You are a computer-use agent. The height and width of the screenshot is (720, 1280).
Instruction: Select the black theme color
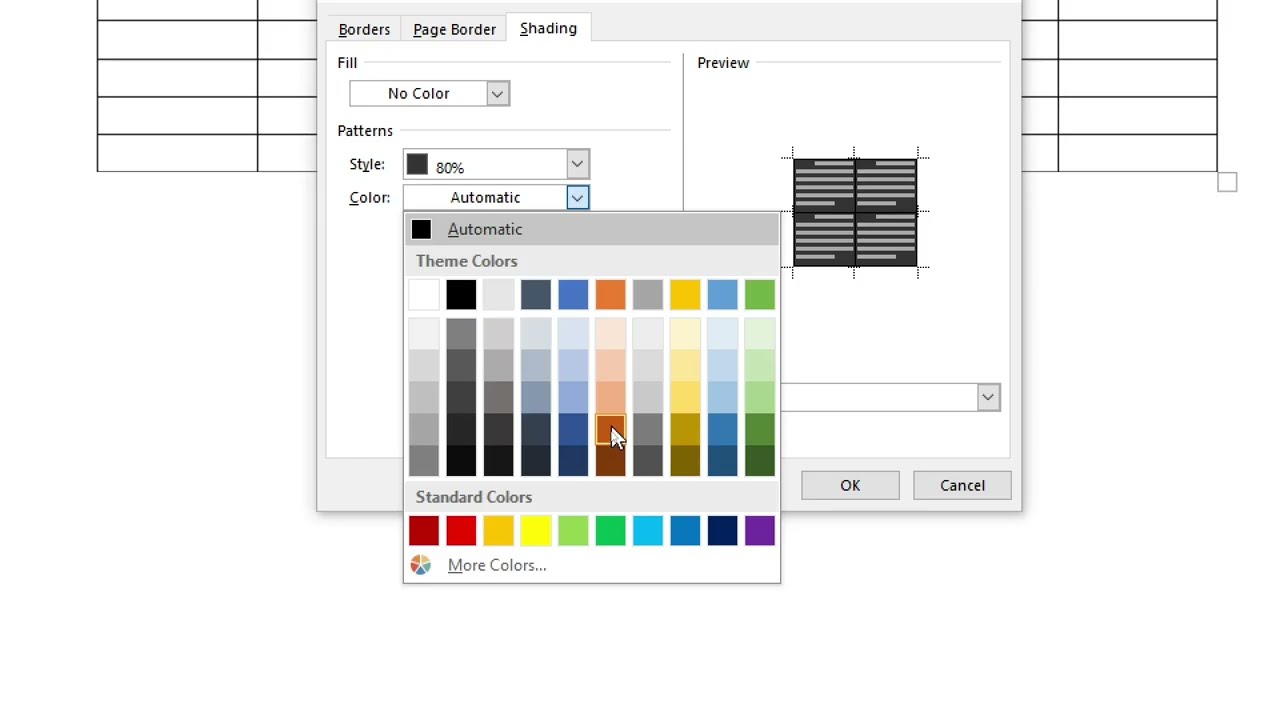(x=460, y=293)
